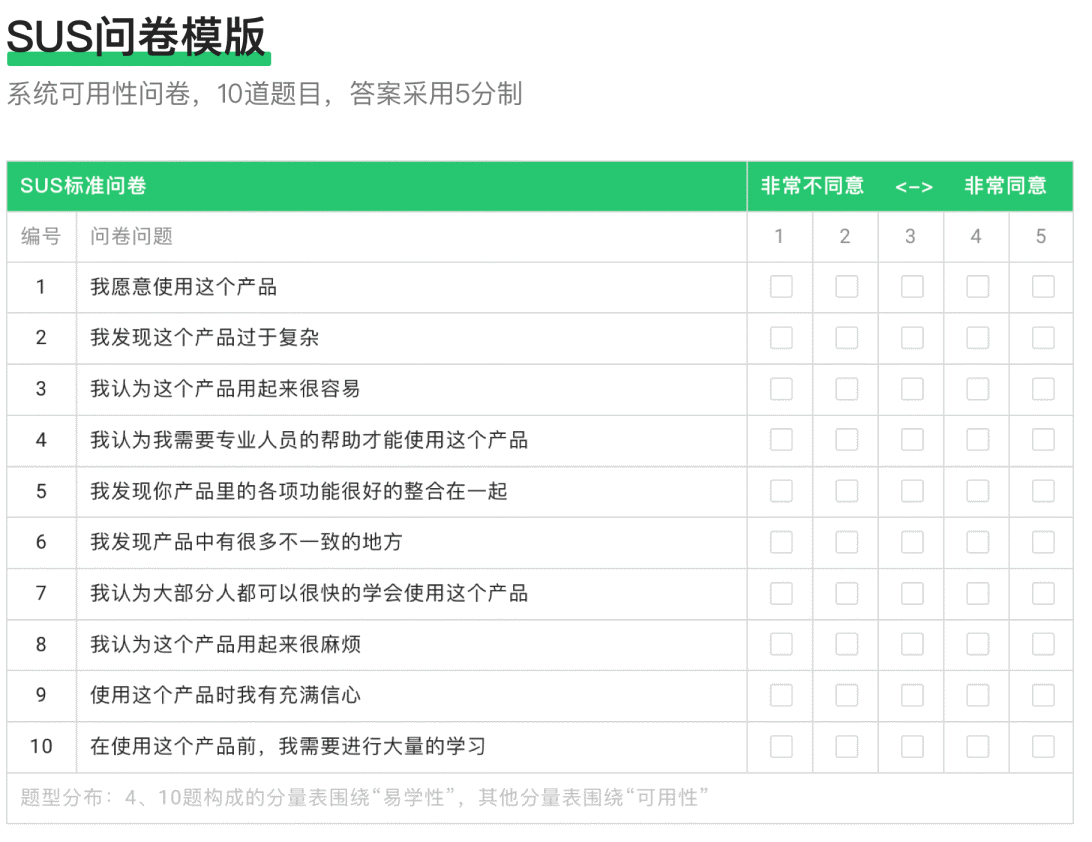Screen dimensions: 1092x842
Task: Check score 4 for question 8
Action: point(977,644)
